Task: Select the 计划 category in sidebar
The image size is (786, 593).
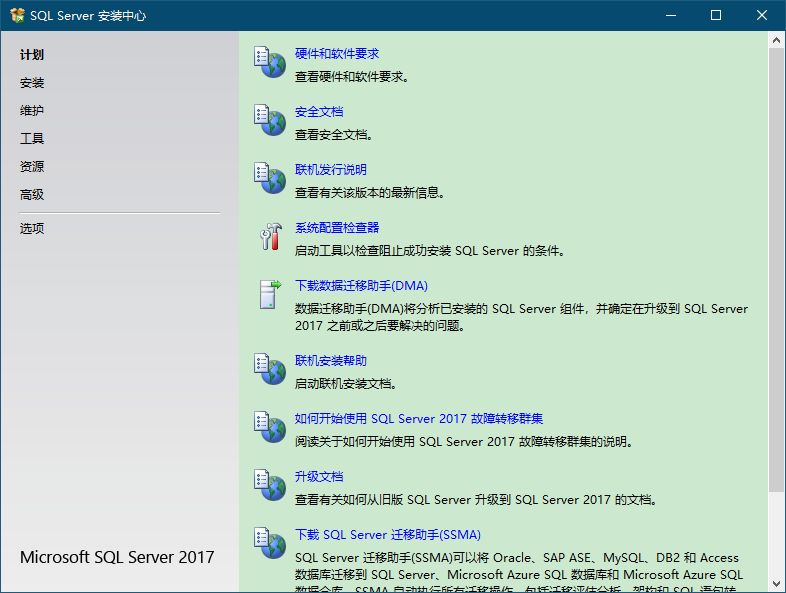Action: coord(32,55)
